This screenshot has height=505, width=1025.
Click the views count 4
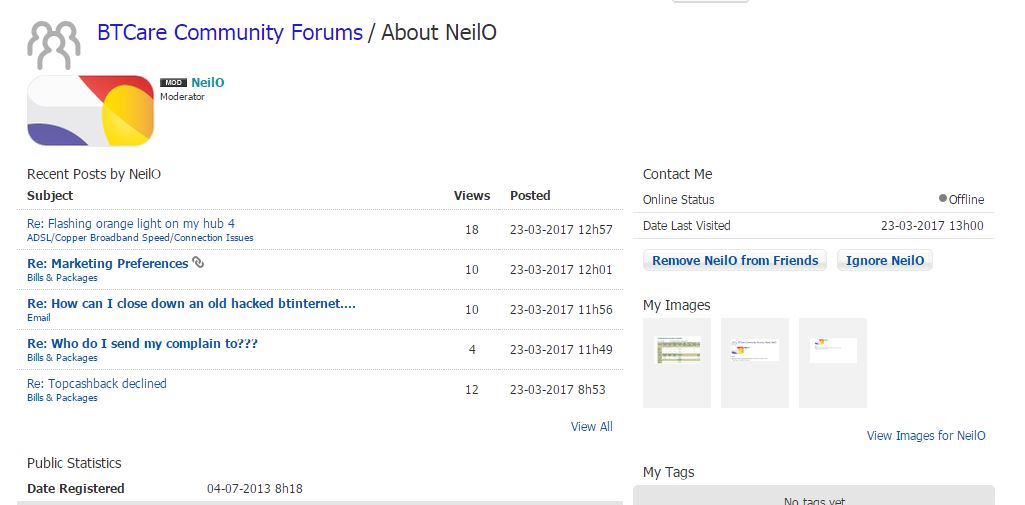[472, 350]
